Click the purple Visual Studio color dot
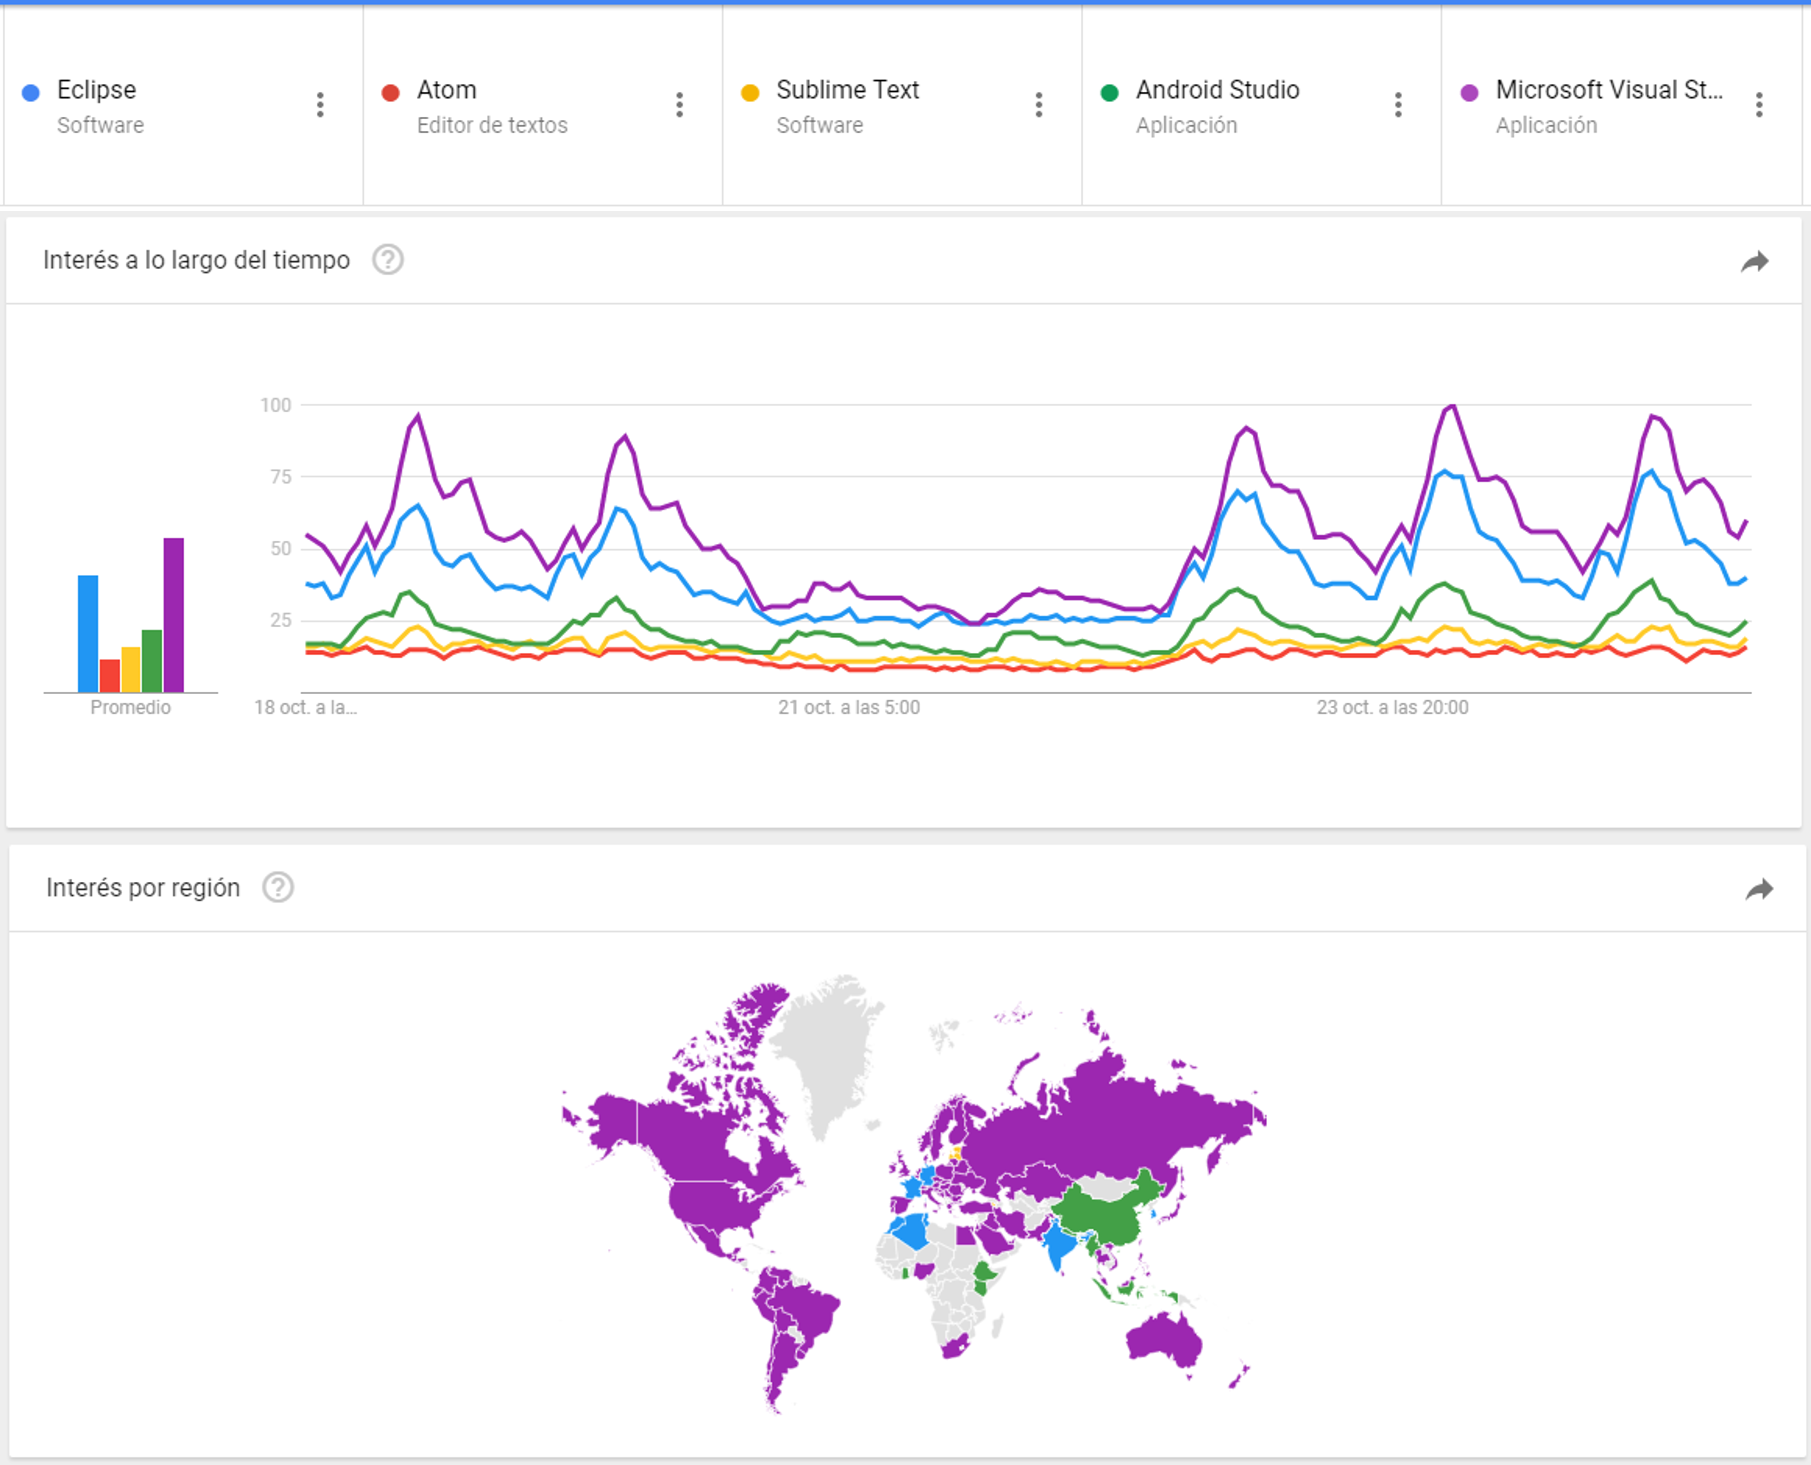The image size is (1811, 1465). click(1469, 93)
